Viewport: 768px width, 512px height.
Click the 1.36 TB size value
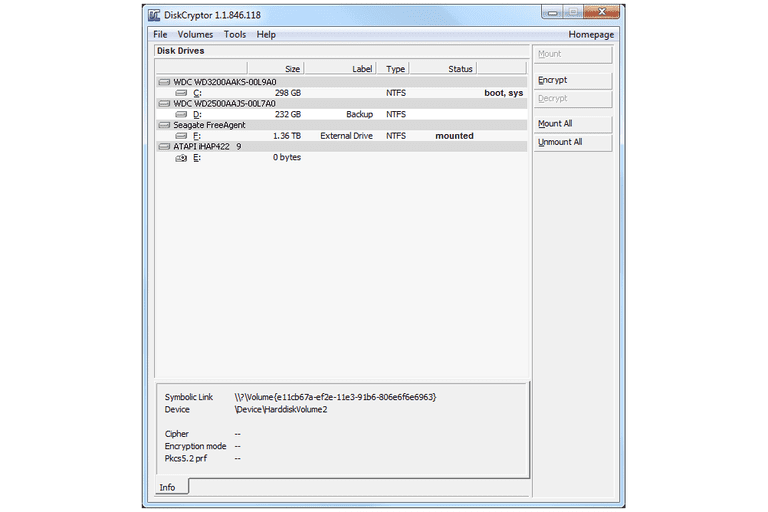pos(287,136)
